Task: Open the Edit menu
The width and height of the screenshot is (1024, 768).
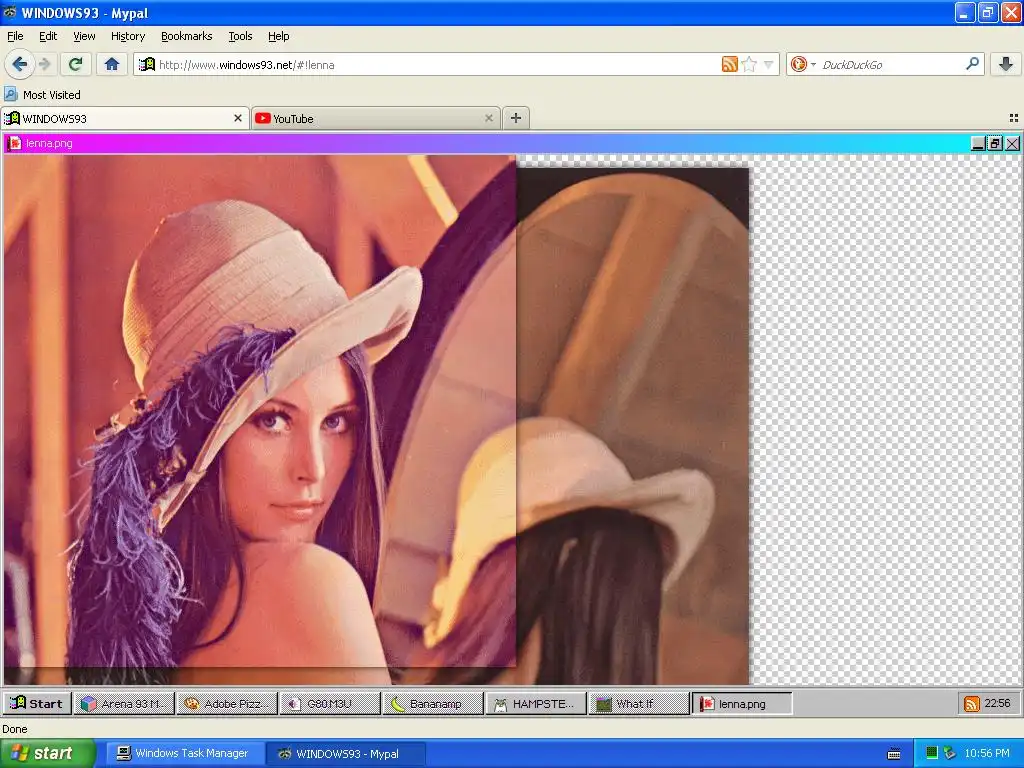Action: [x=48, y=36]
